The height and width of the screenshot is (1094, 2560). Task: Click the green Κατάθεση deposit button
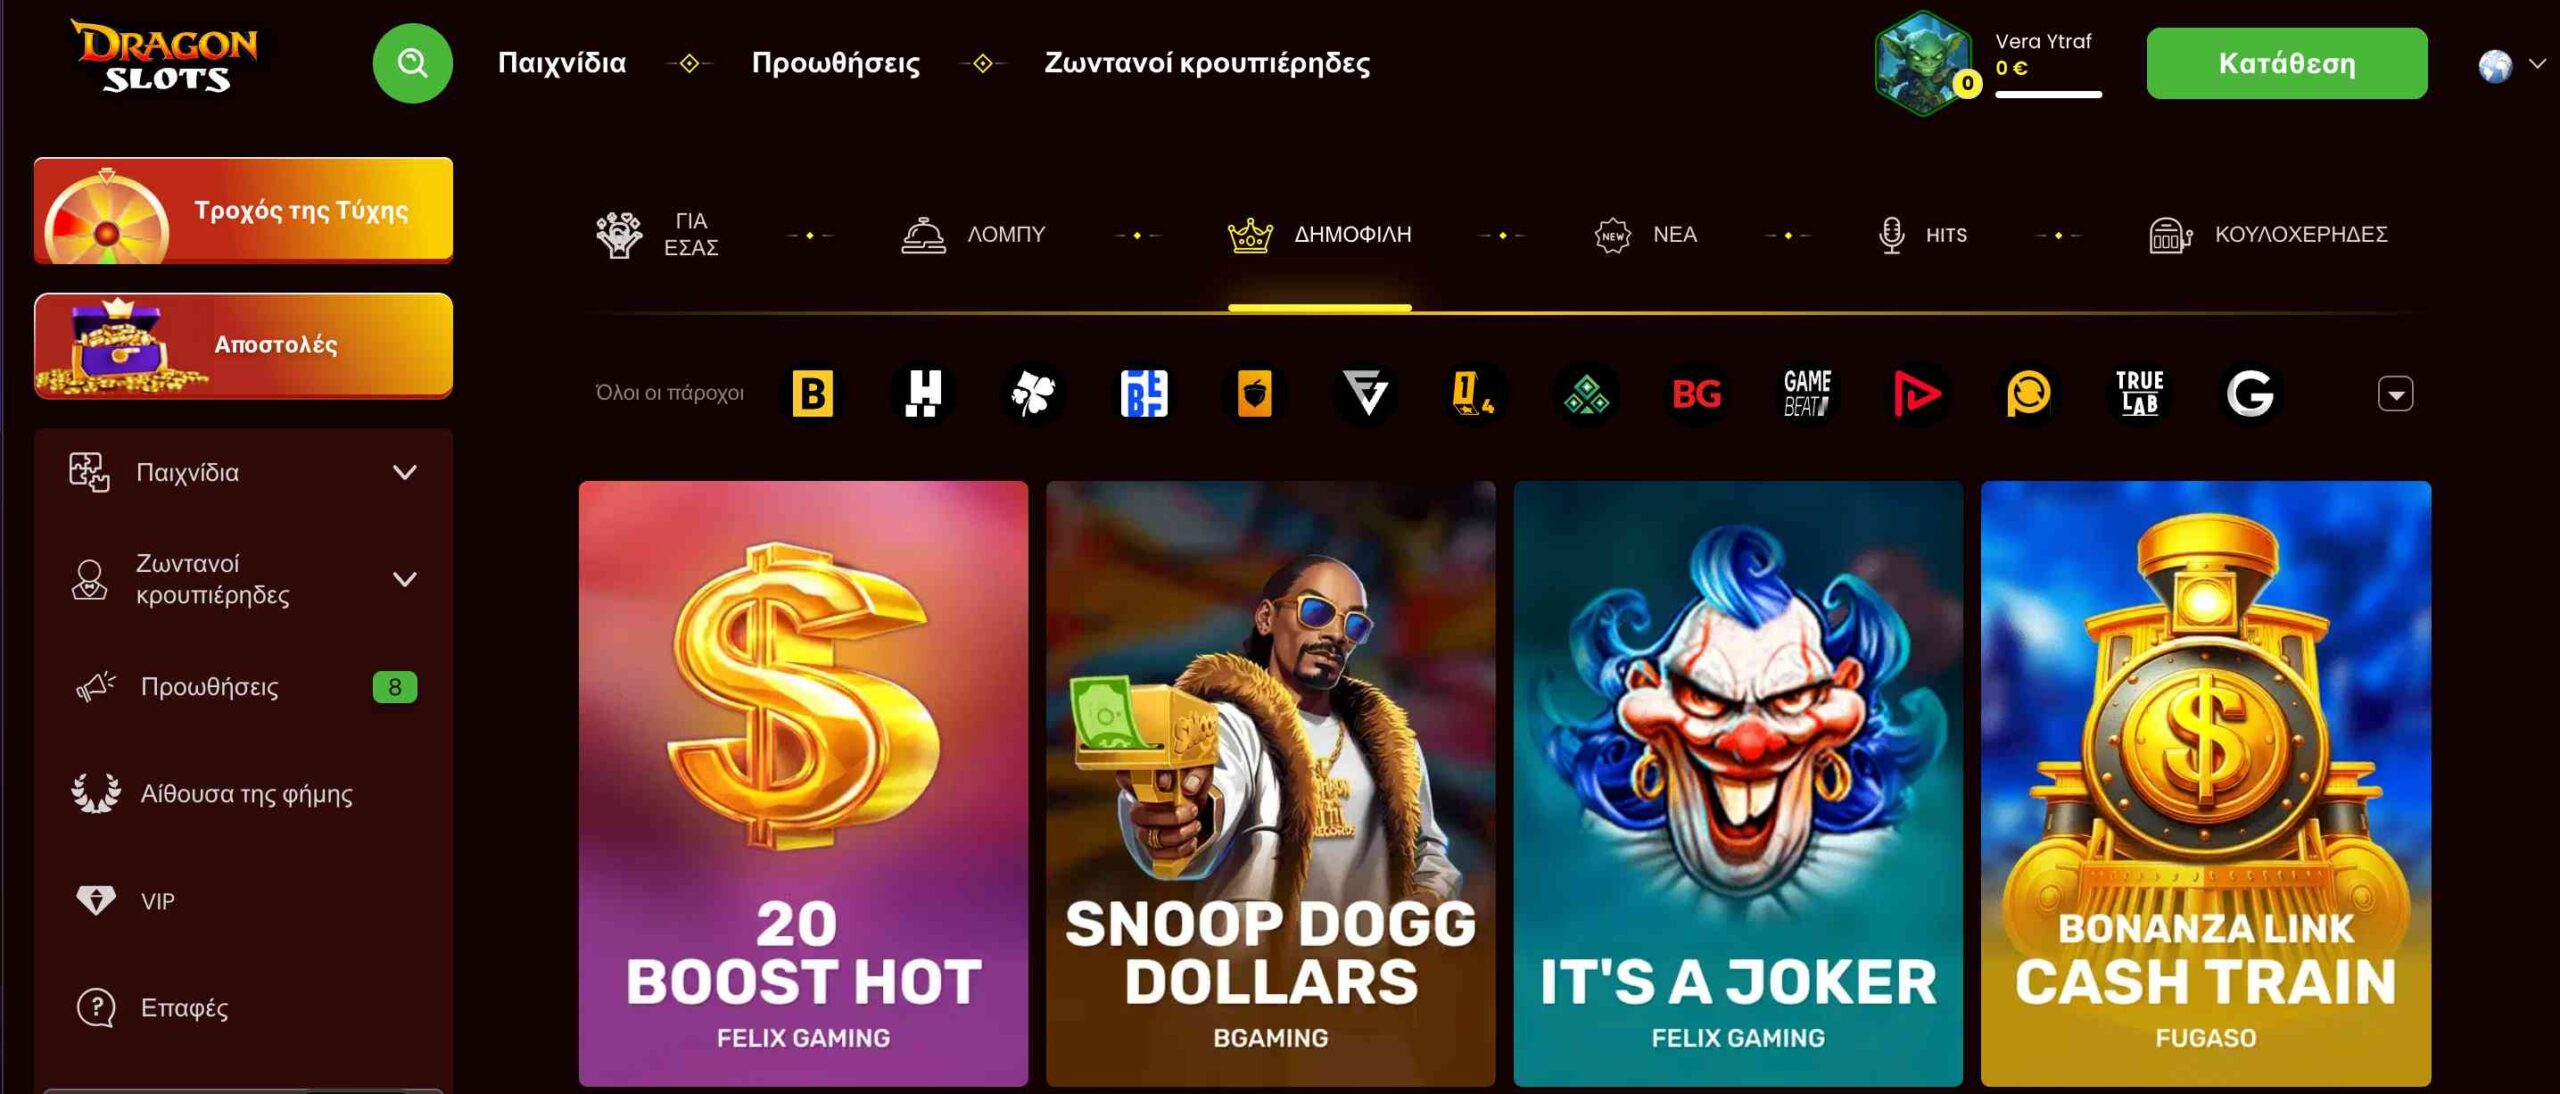pyautogui.click(x=2286, y=63)
